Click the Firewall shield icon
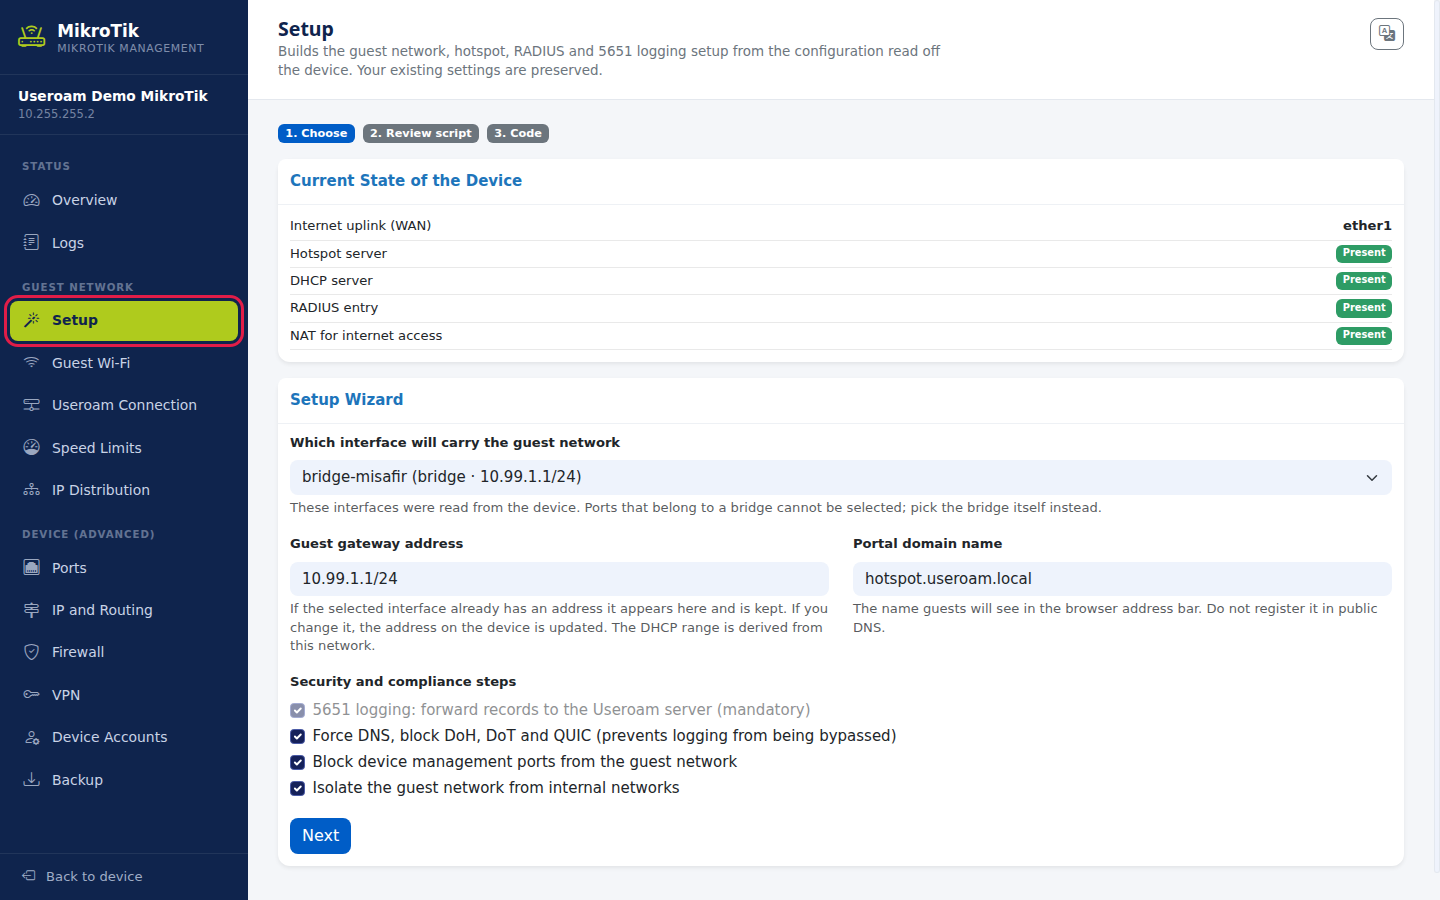Screen dimensions: 1440x900 pos(32,652)
